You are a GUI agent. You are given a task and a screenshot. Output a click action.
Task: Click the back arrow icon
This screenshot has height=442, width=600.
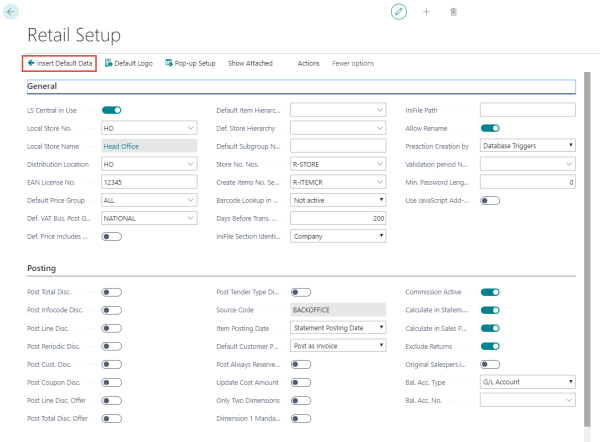pos(11,10)
